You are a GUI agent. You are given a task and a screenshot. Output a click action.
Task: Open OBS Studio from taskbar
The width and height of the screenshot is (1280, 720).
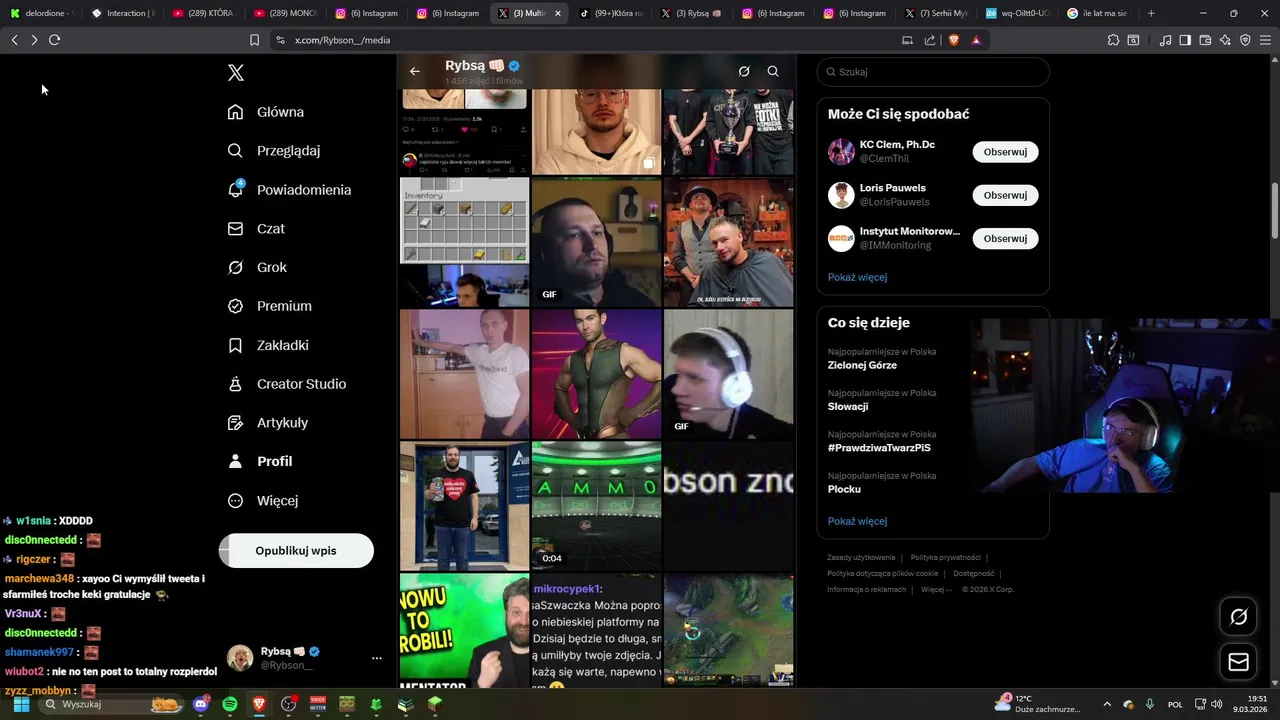tap(289, 704)
